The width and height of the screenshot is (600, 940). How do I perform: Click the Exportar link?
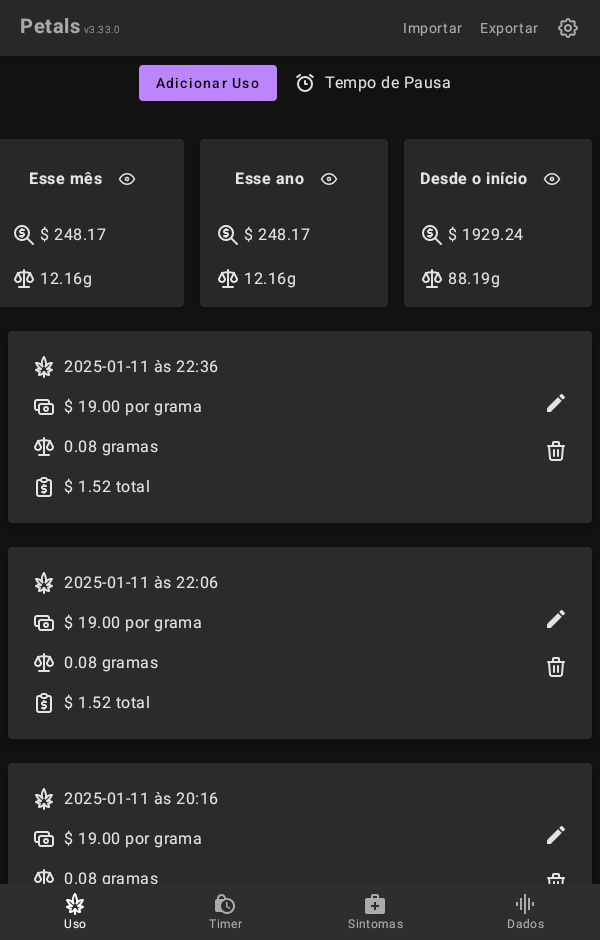pos(509,28)
